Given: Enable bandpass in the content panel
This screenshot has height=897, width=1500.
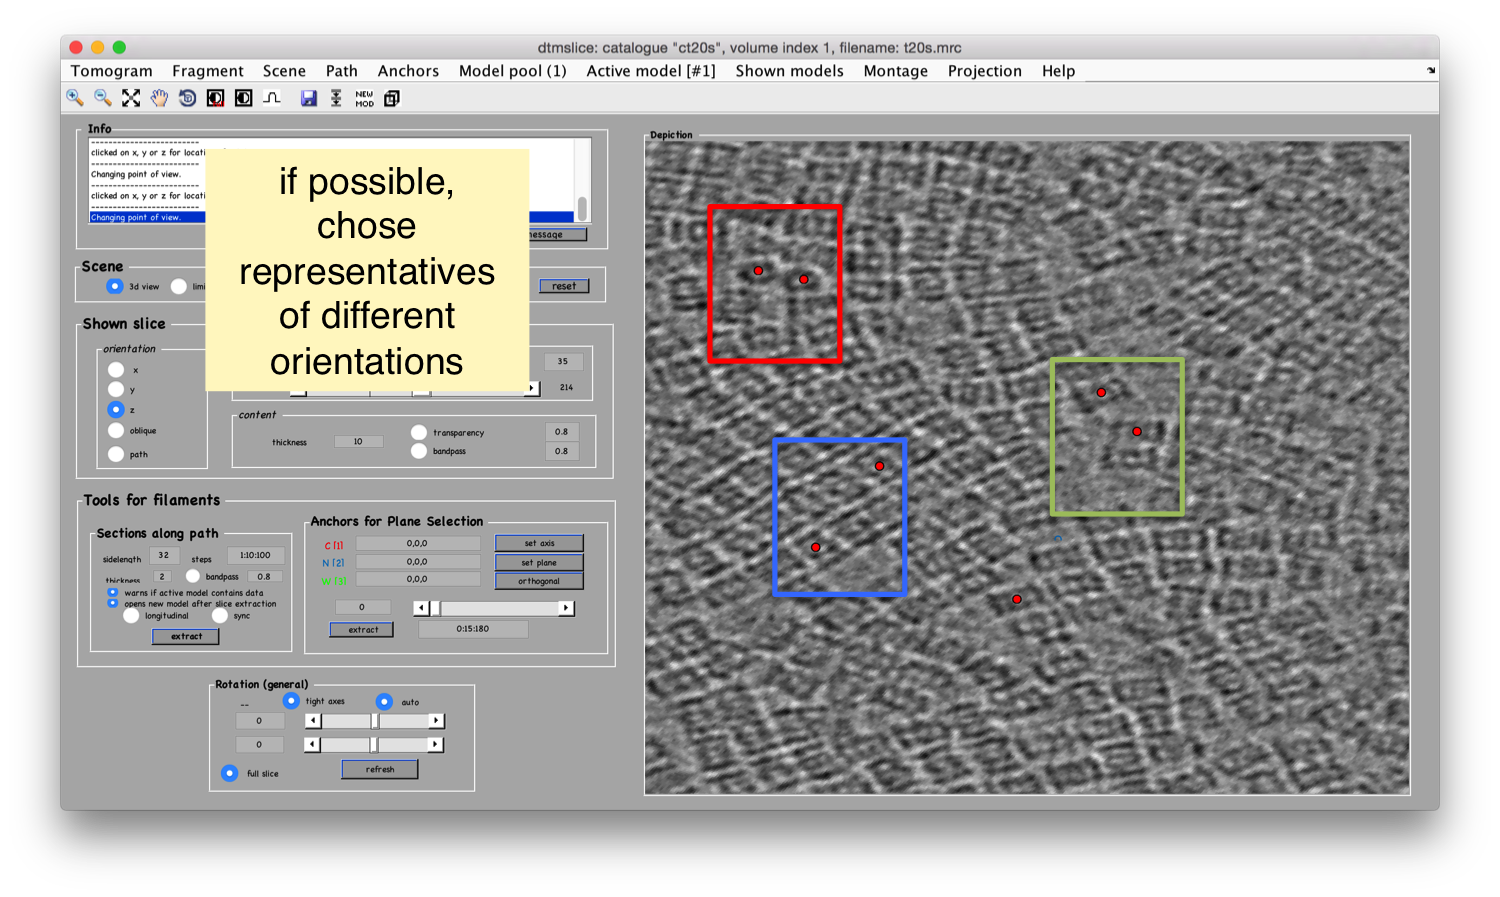Looking at the screenshot, I should (419, 451).
